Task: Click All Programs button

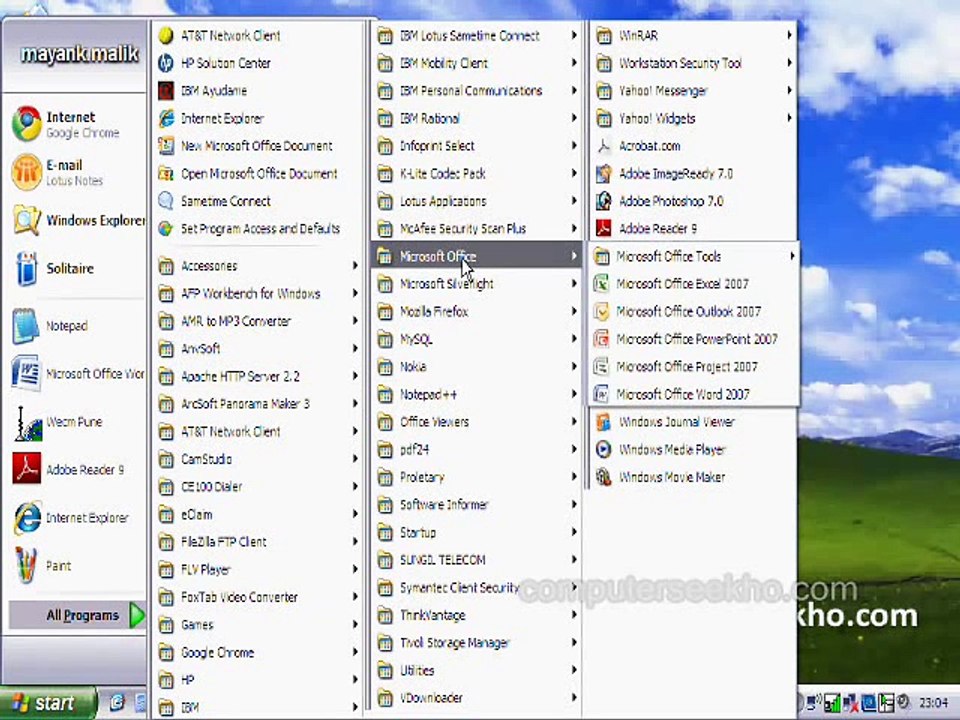Action: coord(77,615)
